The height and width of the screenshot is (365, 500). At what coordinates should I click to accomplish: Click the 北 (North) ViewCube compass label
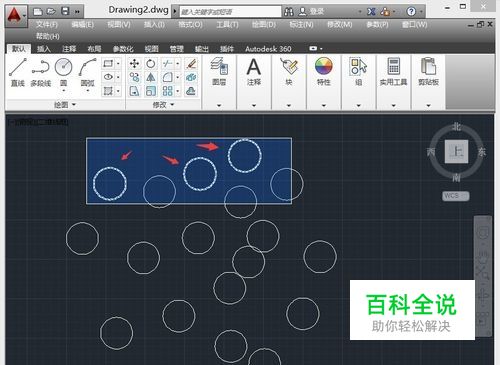(x=457, y=127)
